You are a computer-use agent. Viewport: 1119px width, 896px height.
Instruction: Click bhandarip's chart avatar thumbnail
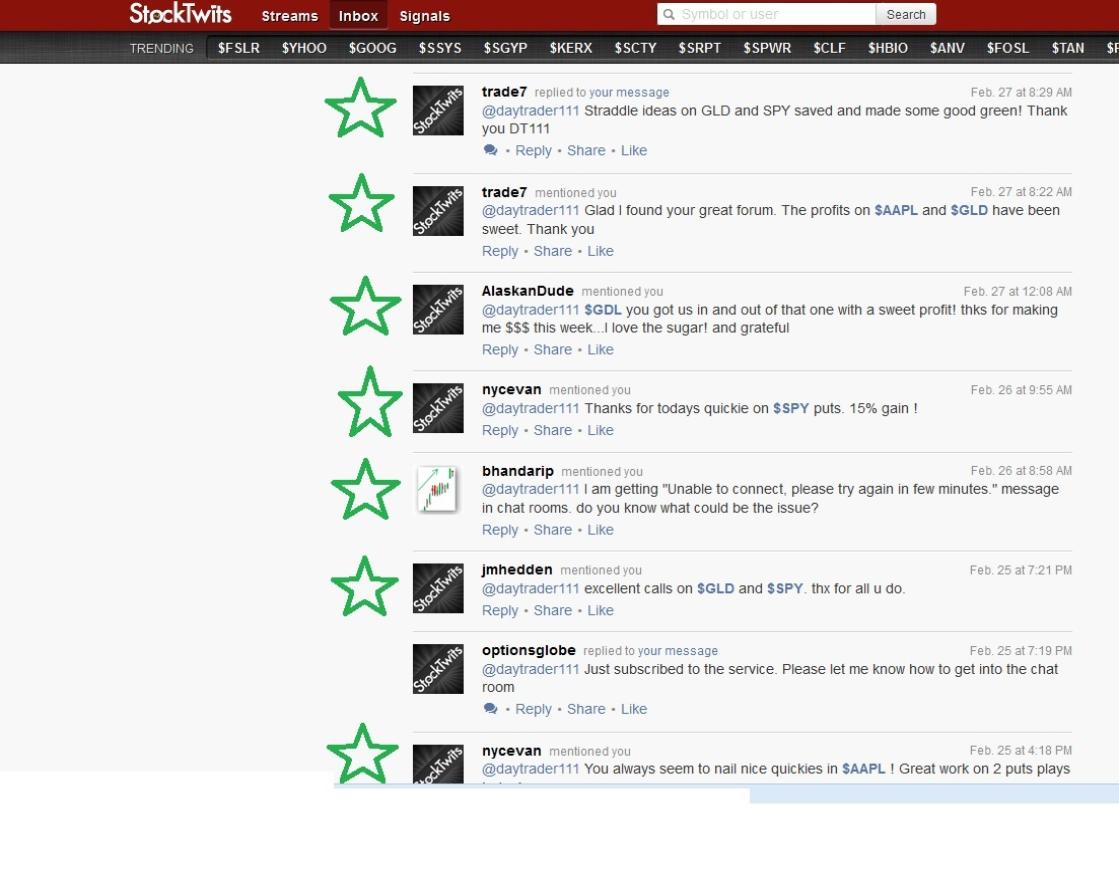pos(438,490)
